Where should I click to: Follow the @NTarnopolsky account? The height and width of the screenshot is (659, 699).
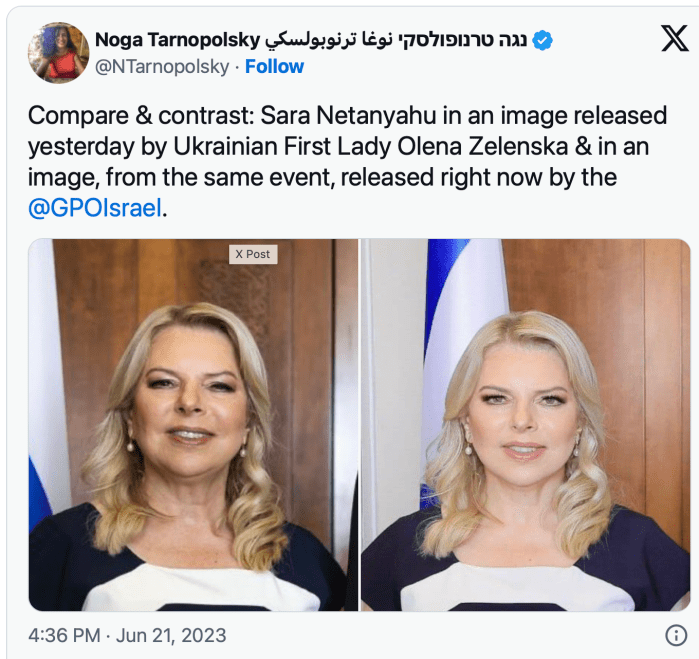(x=274, y=66)
